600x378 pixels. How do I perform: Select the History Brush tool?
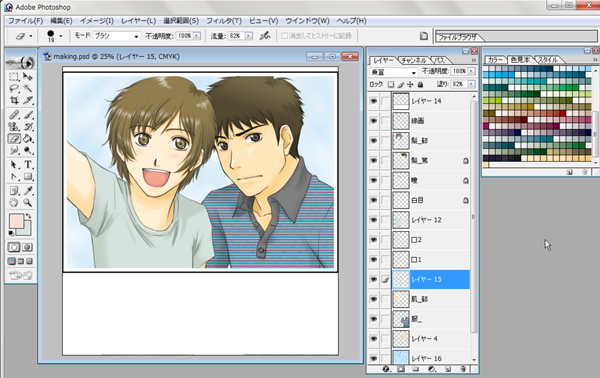point(28,127)
